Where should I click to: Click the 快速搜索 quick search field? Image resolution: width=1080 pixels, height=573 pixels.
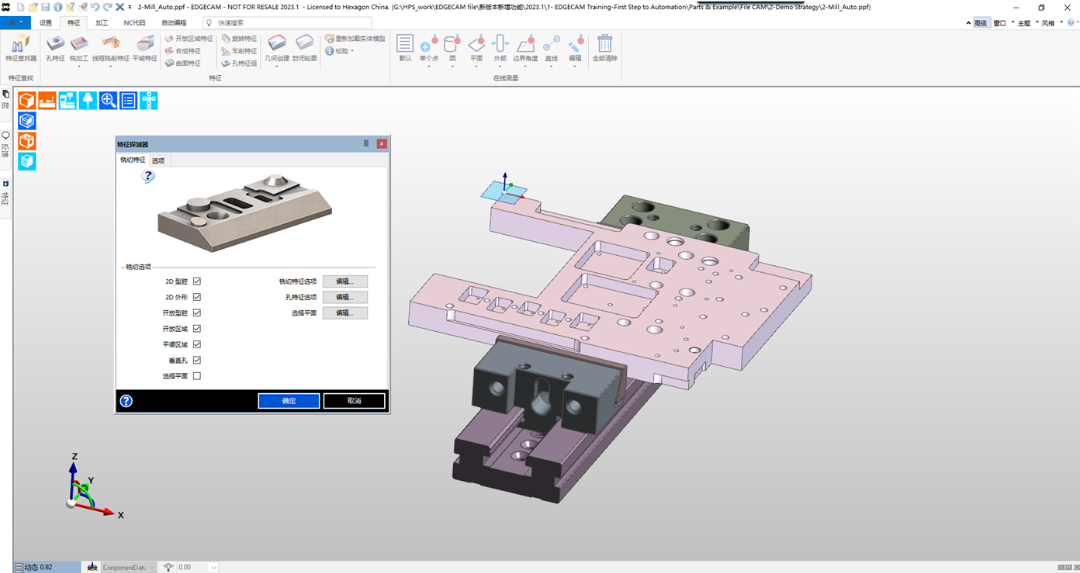[x=287, y=23]
